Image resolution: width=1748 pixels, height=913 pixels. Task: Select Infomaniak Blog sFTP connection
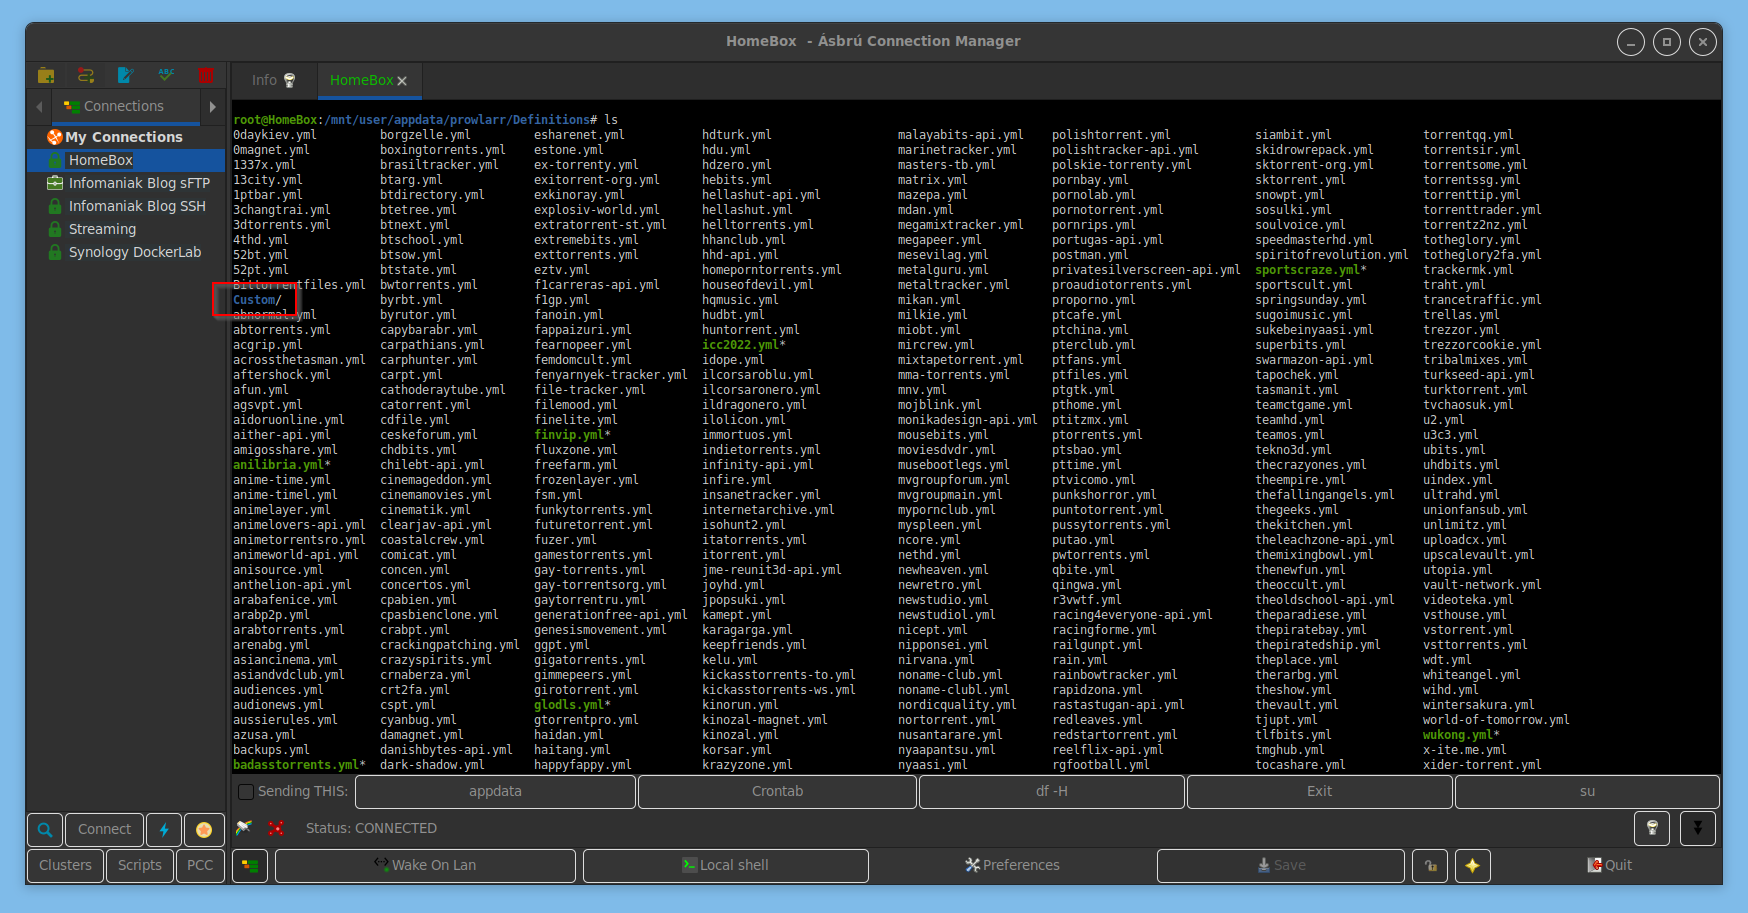[126, 183]
